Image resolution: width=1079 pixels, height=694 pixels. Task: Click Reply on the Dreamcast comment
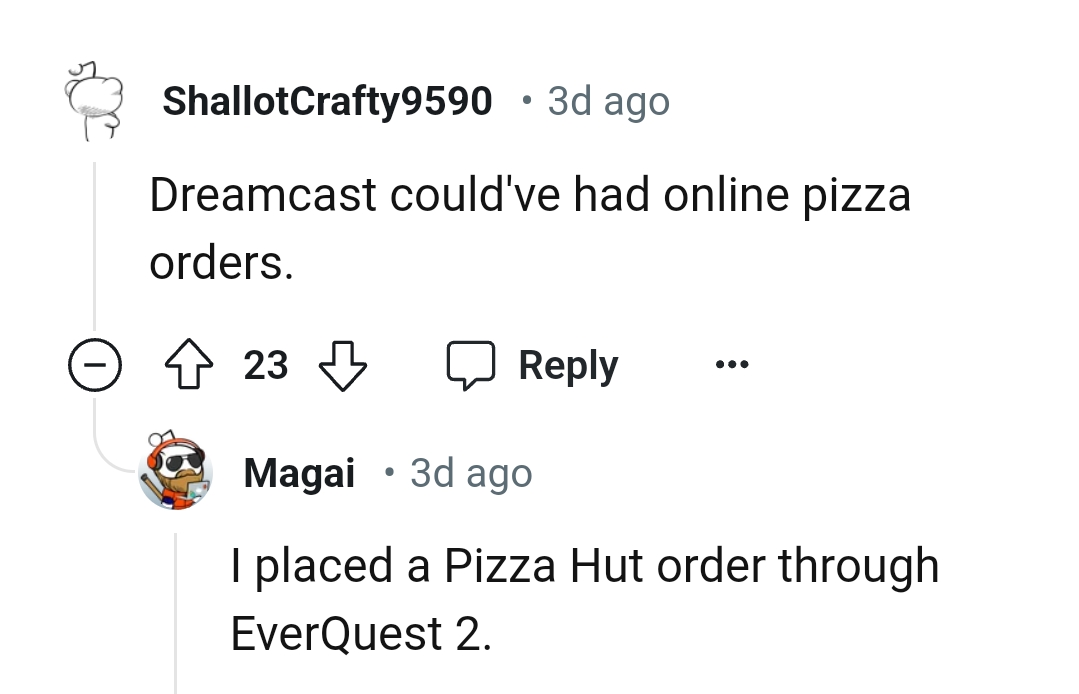point(567,364)
